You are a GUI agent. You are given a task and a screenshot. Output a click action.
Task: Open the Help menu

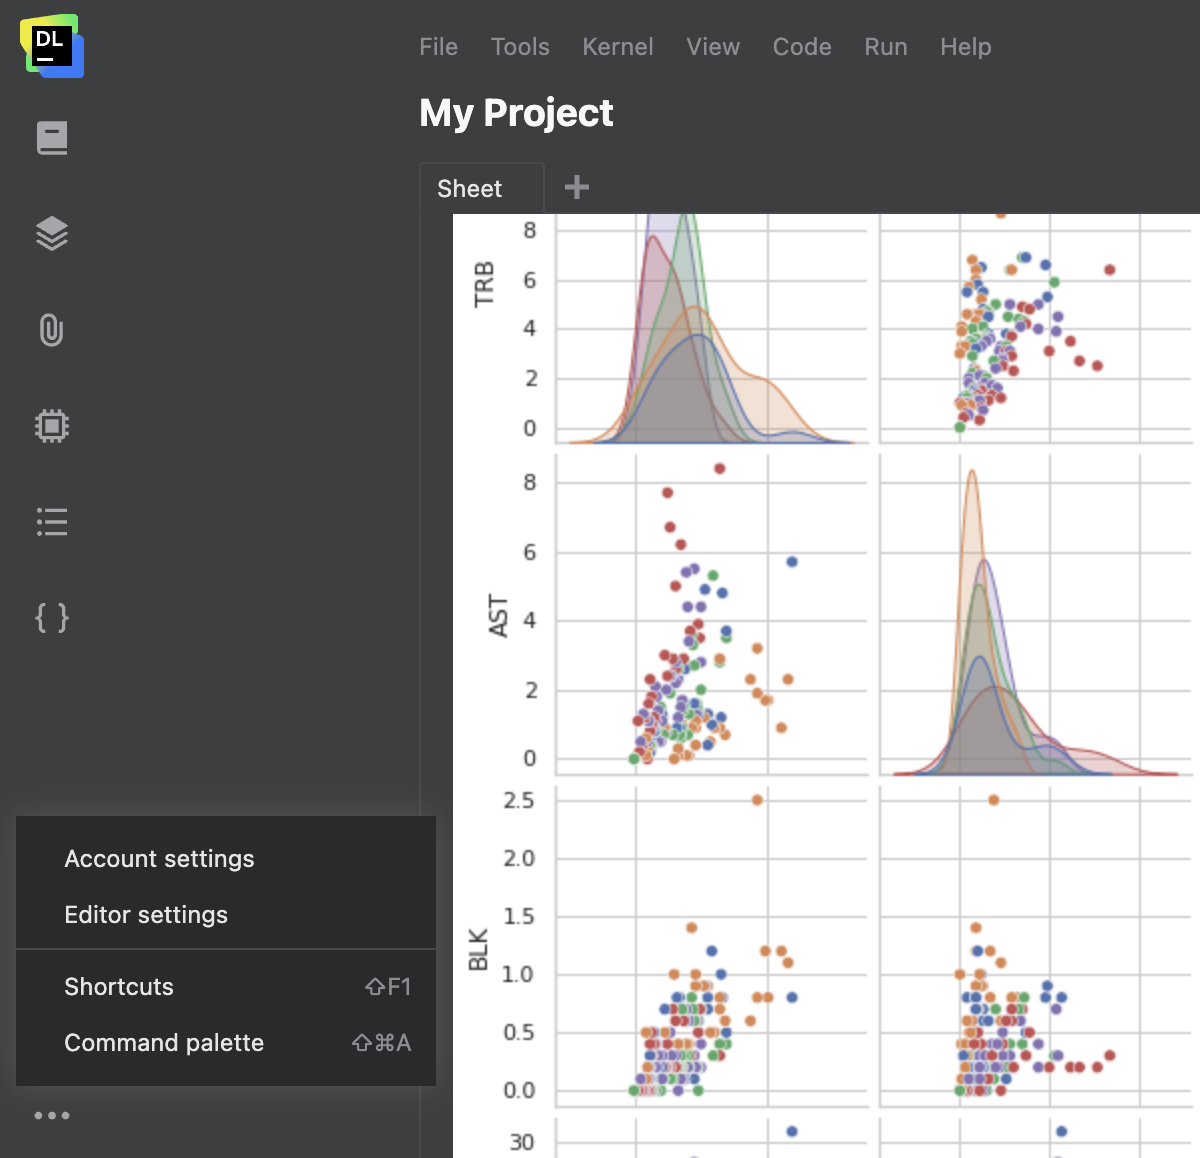(x=966, y=47)
